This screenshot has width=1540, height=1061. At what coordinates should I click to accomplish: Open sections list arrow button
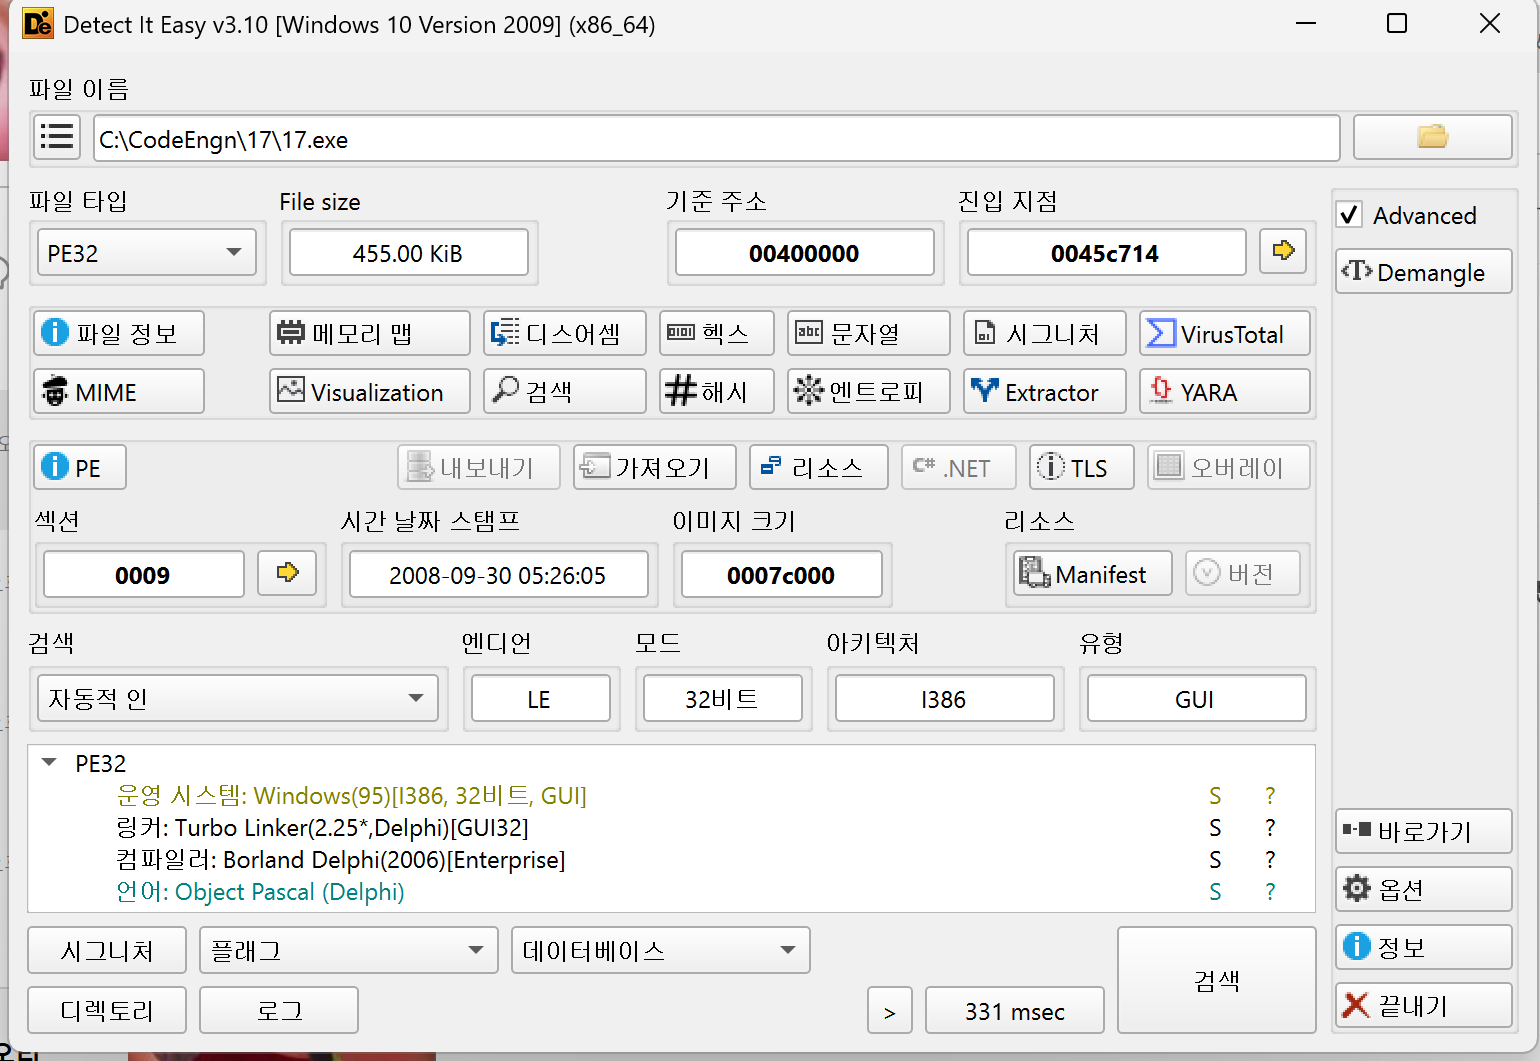coord(287,573)
